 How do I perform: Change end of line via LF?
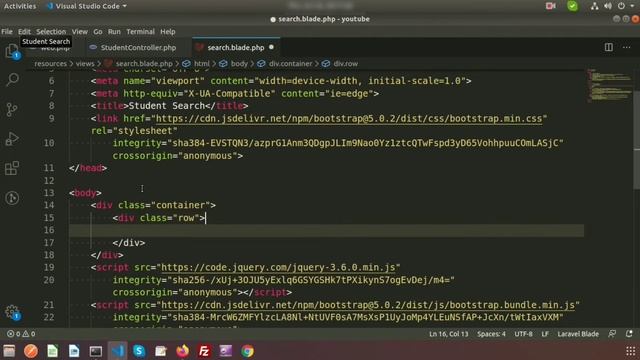click(x=545, y=334)
